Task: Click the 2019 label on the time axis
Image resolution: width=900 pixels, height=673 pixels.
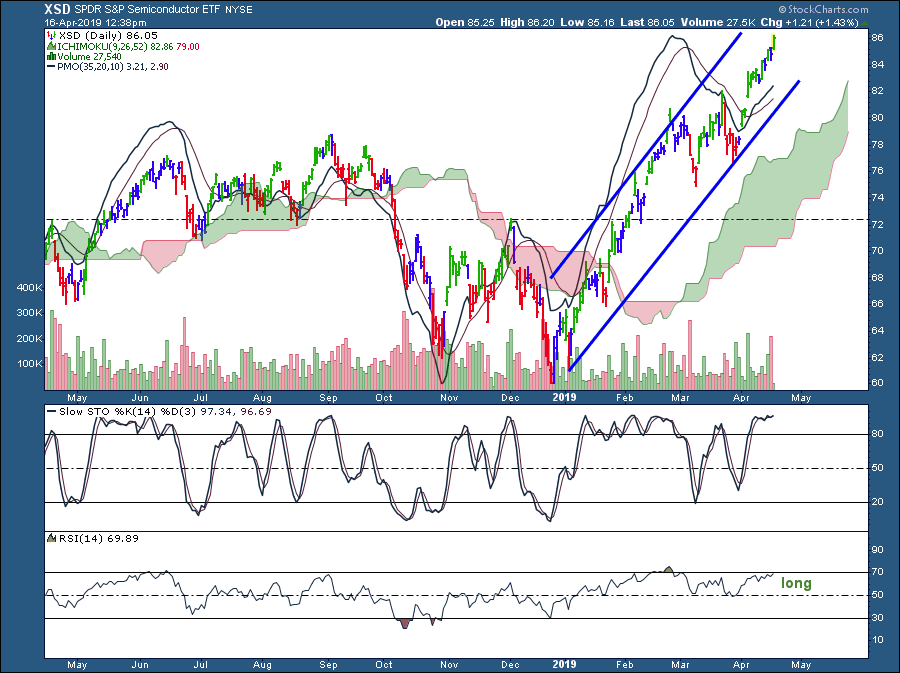Action: click(565, 662)
